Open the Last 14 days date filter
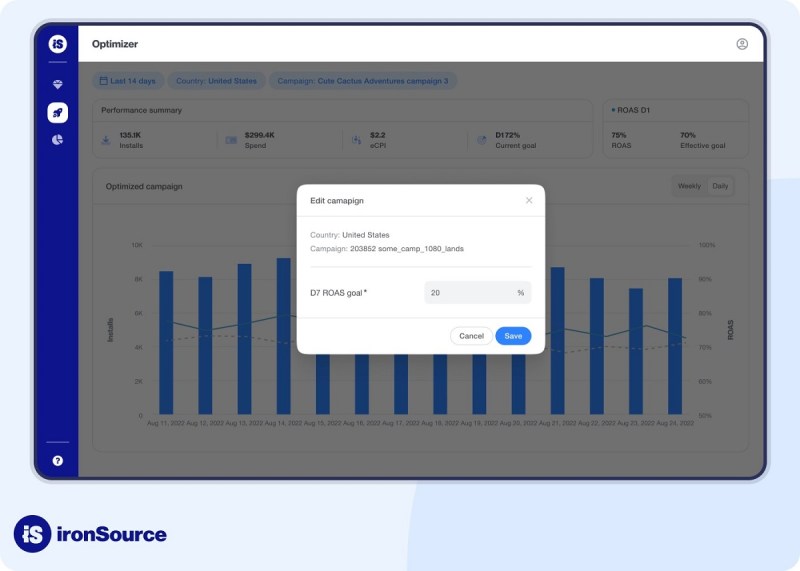This screenshot has height=571, width=800. tap(128, 81)
